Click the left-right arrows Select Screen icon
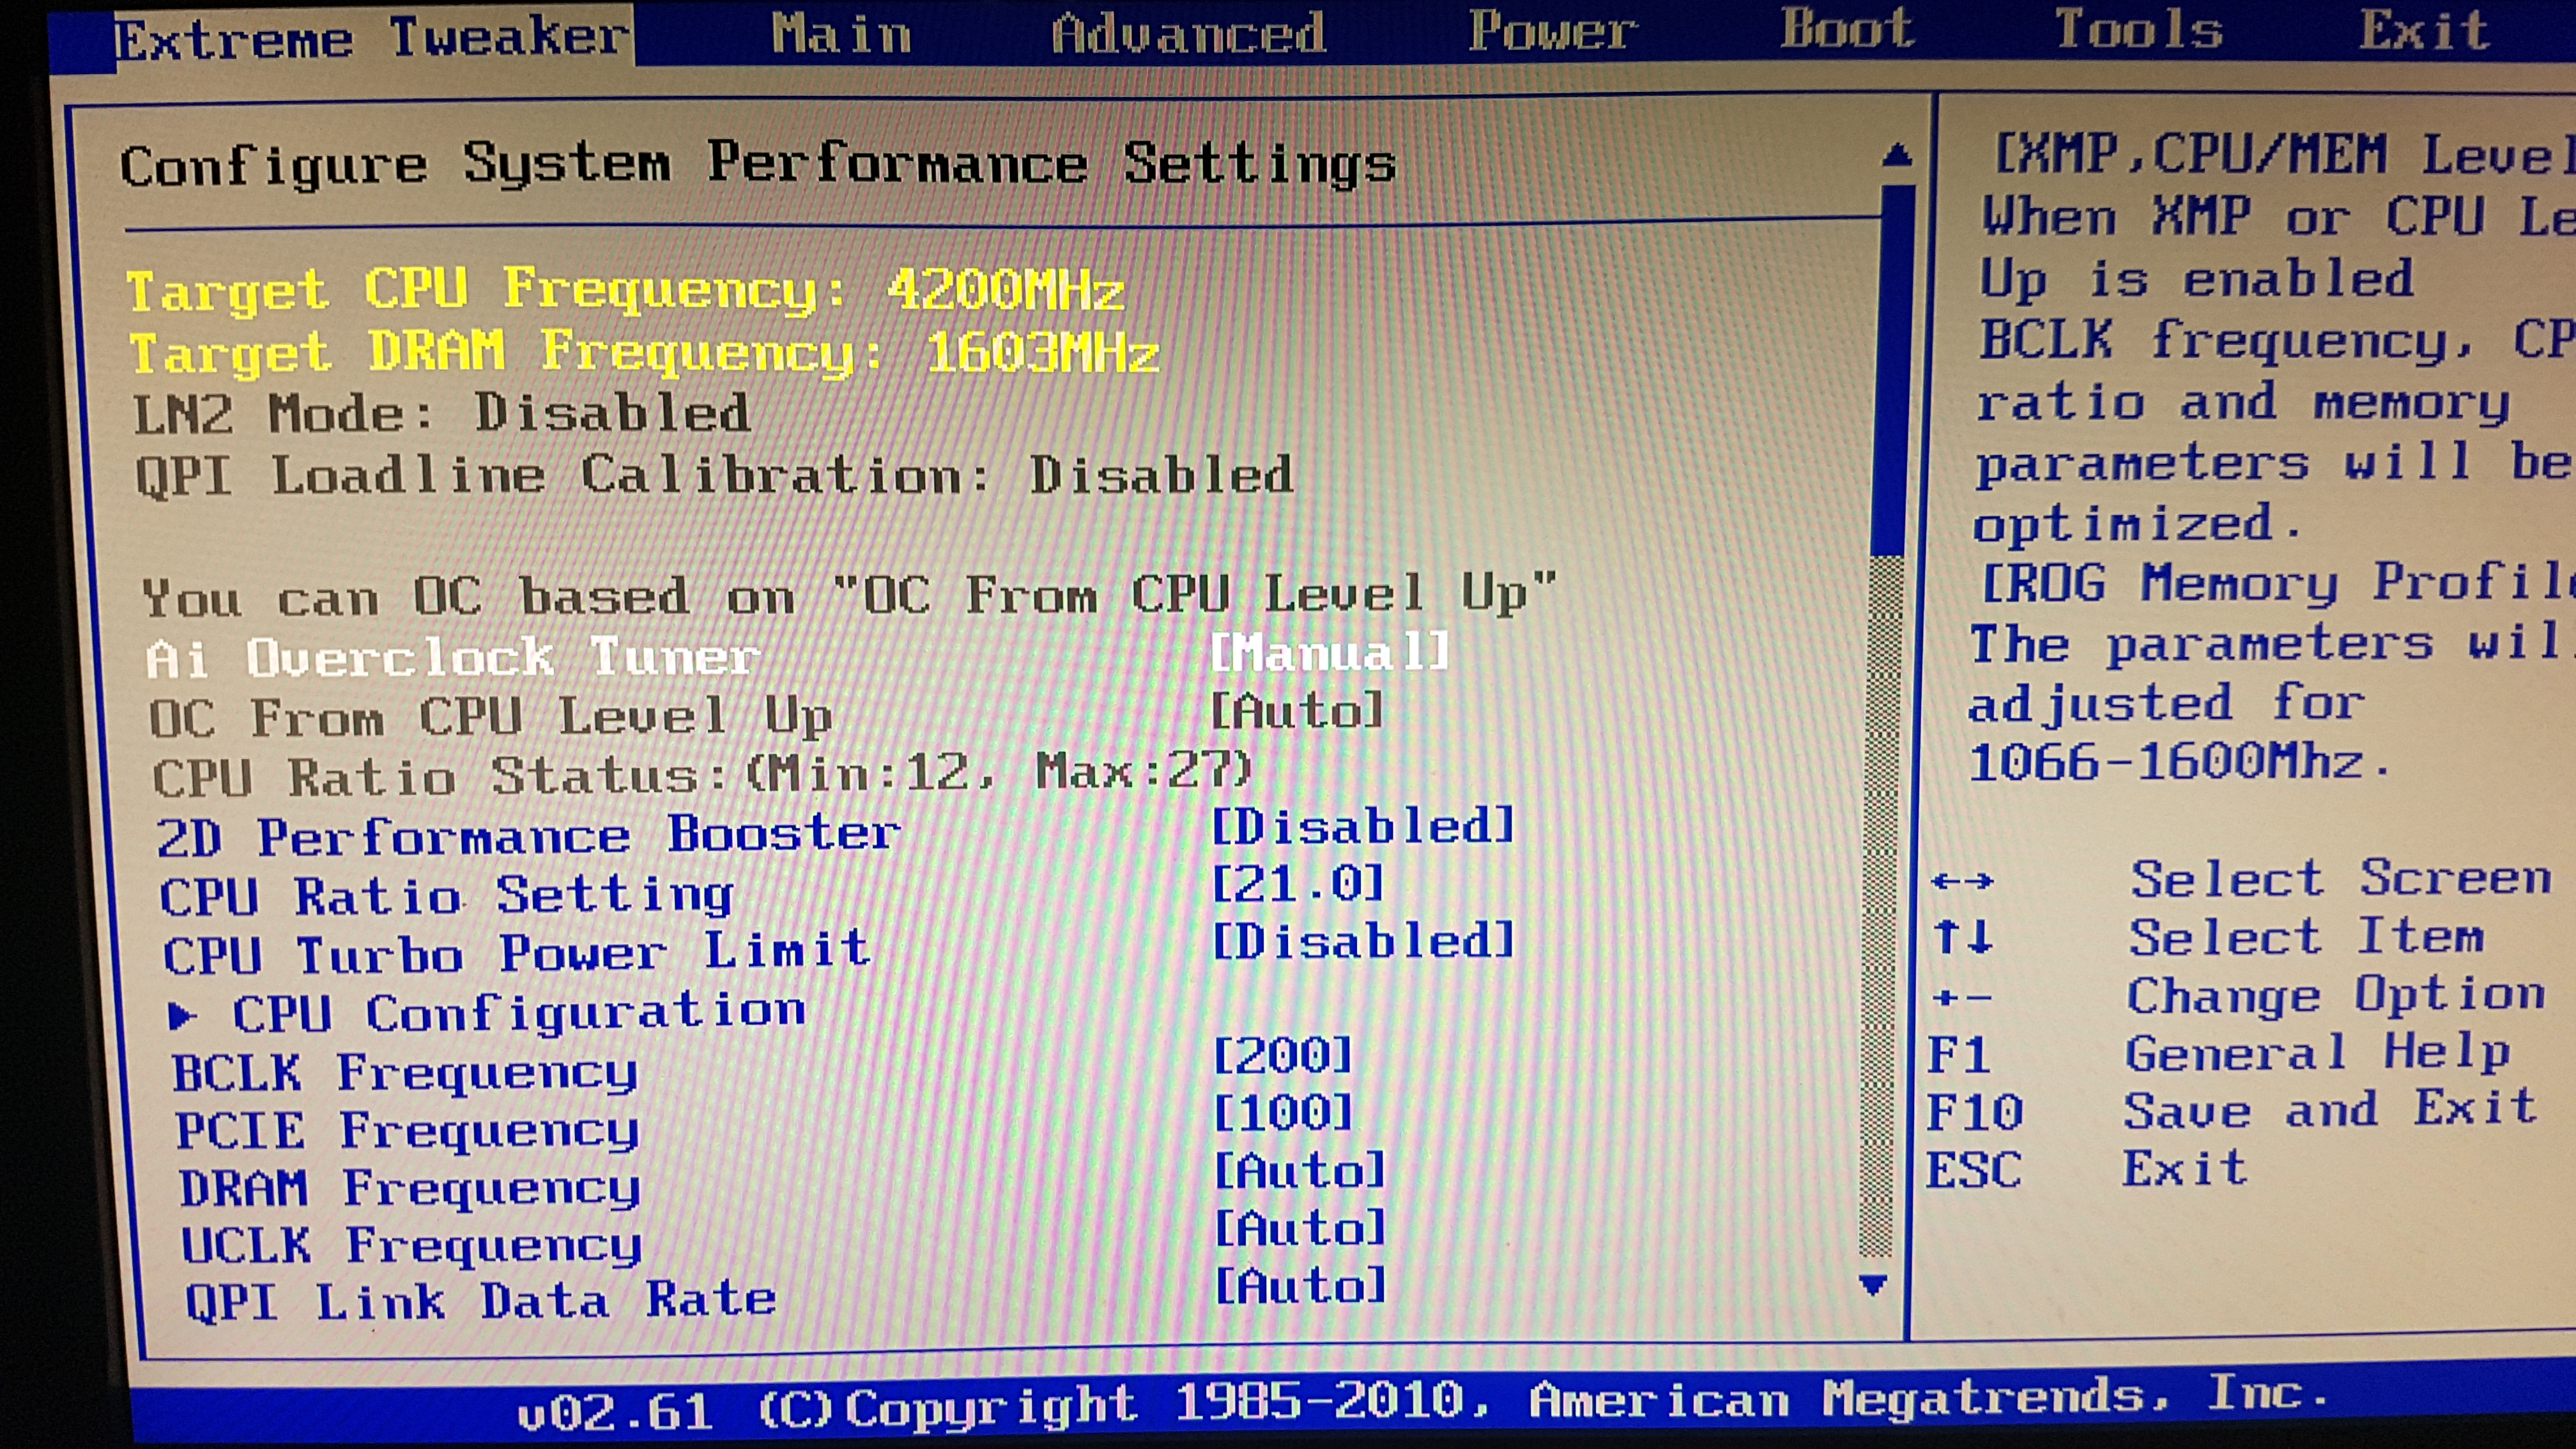2576x1449 pixels. (x=1962, y=881)
